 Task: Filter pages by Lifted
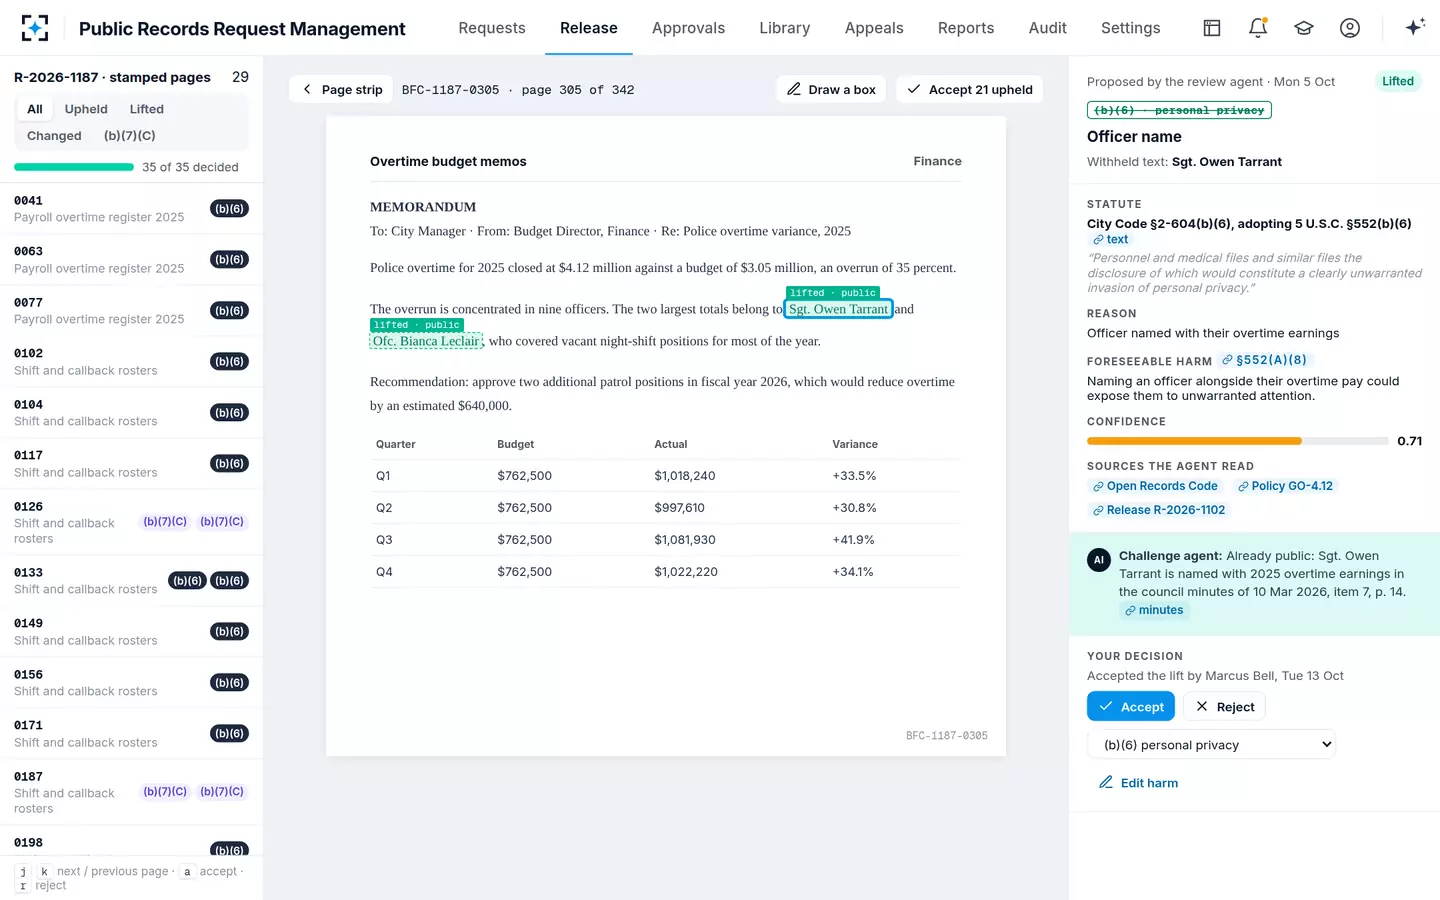coord(147,109)
